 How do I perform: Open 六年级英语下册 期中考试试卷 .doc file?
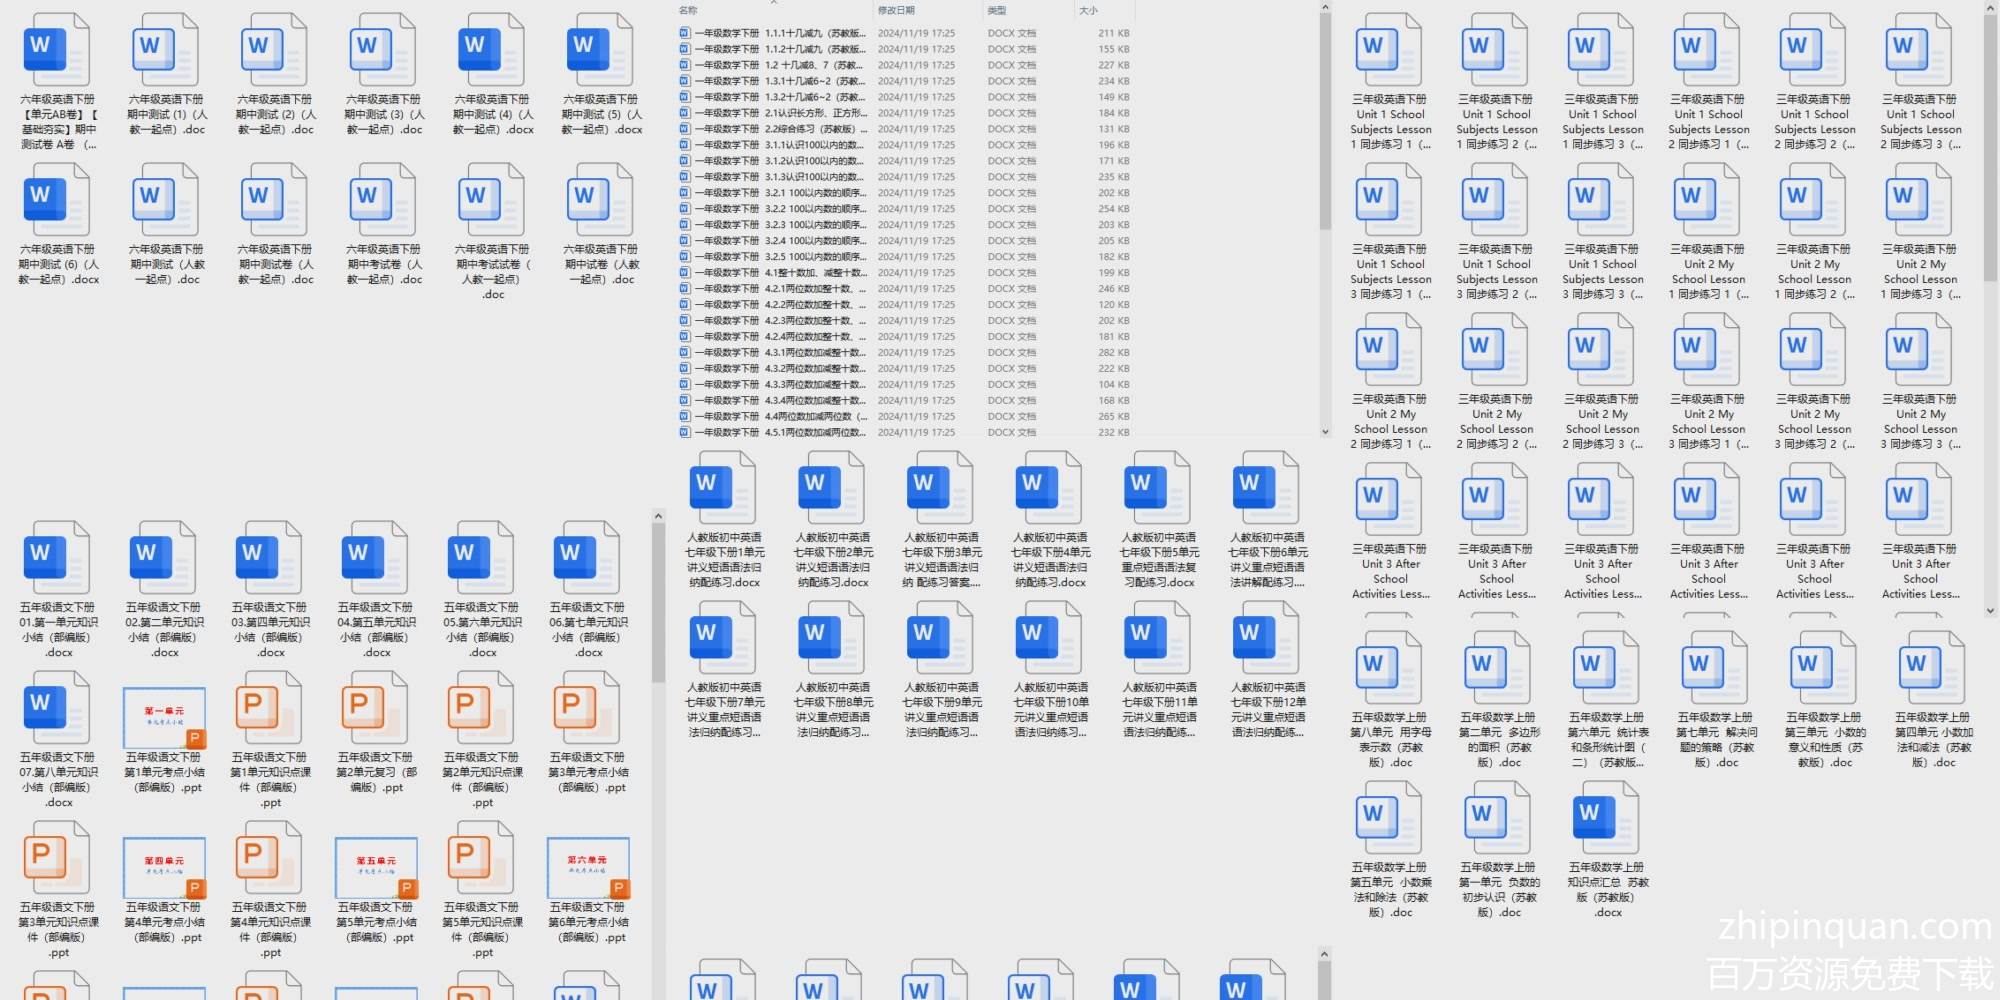(x=492, y=232)
